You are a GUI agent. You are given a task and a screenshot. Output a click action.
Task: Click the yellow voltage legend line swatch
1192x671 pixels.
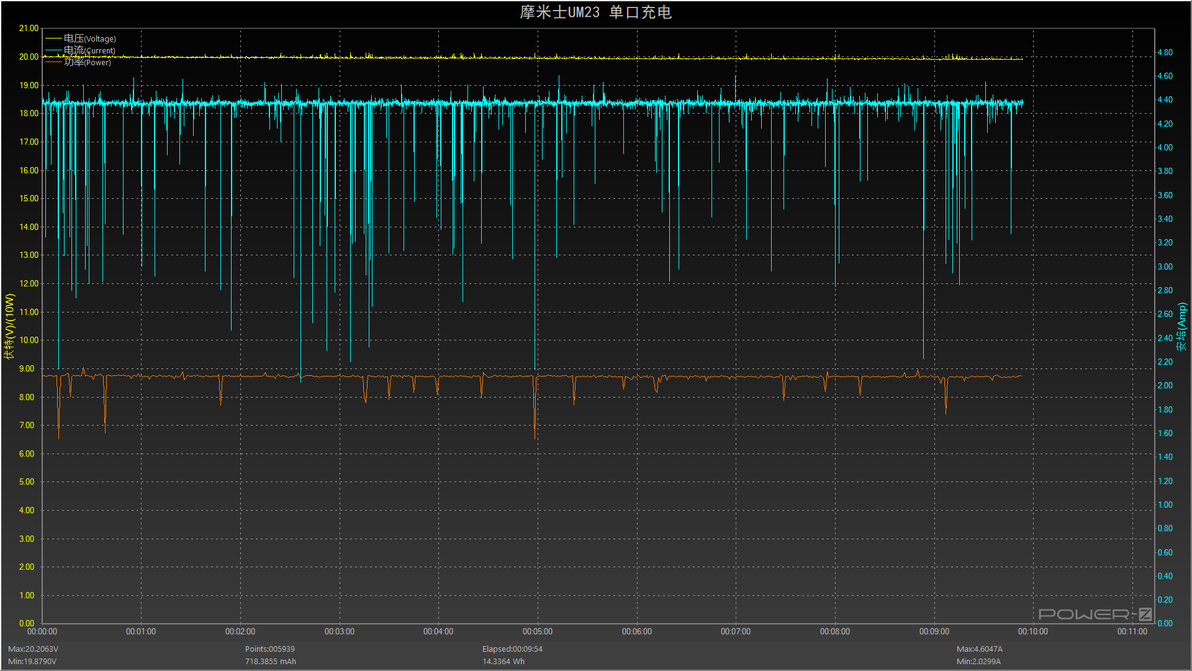[53, 38]
